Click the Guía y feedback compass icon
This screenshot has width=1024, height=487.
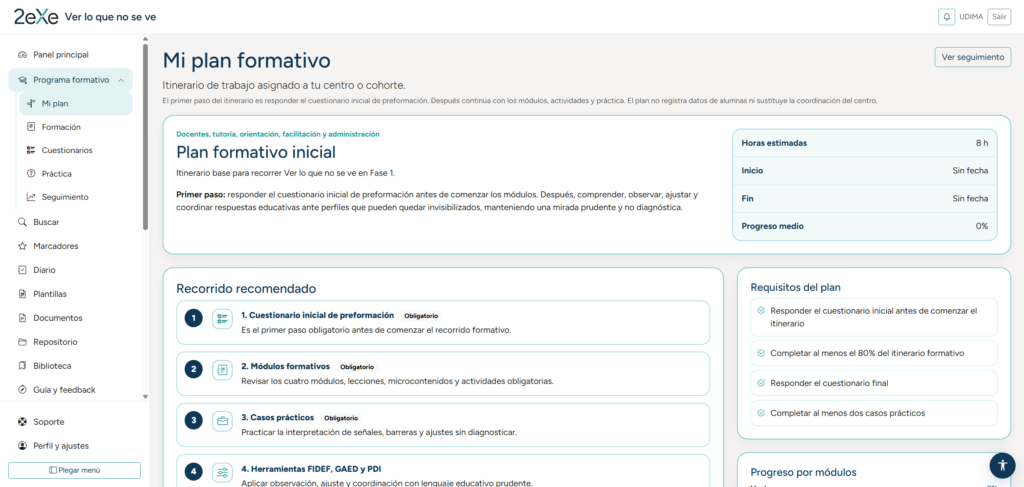pyautogui.click(x=22, y=390)
